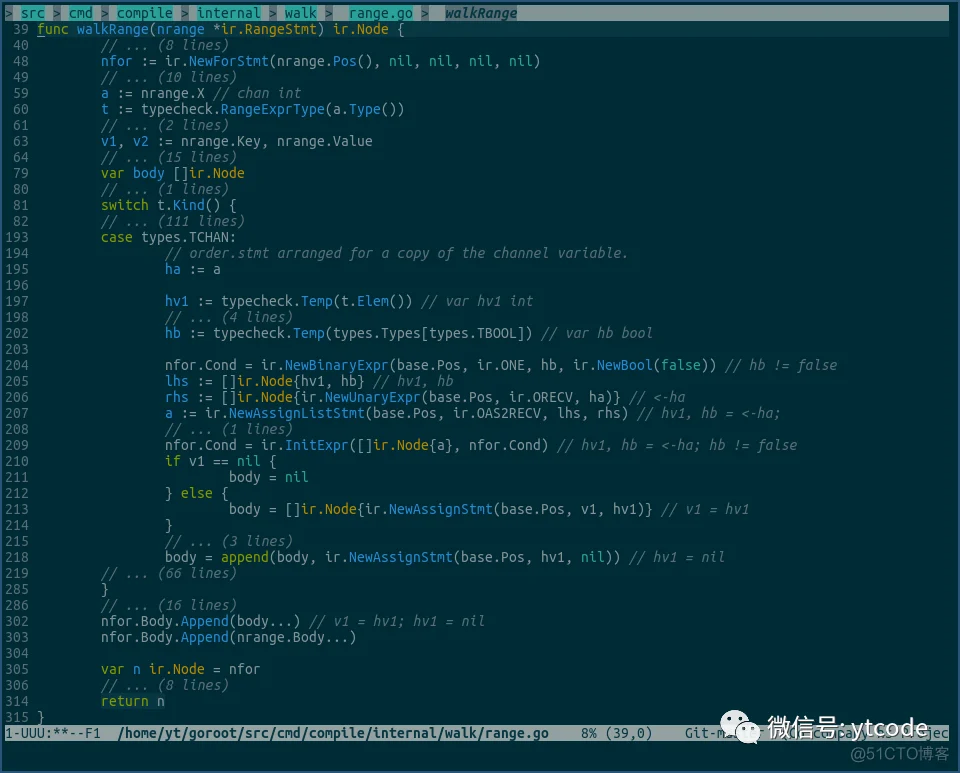960x773 pixels.
Task: Click 'append' call on line 218
Action: click(245, 557)
